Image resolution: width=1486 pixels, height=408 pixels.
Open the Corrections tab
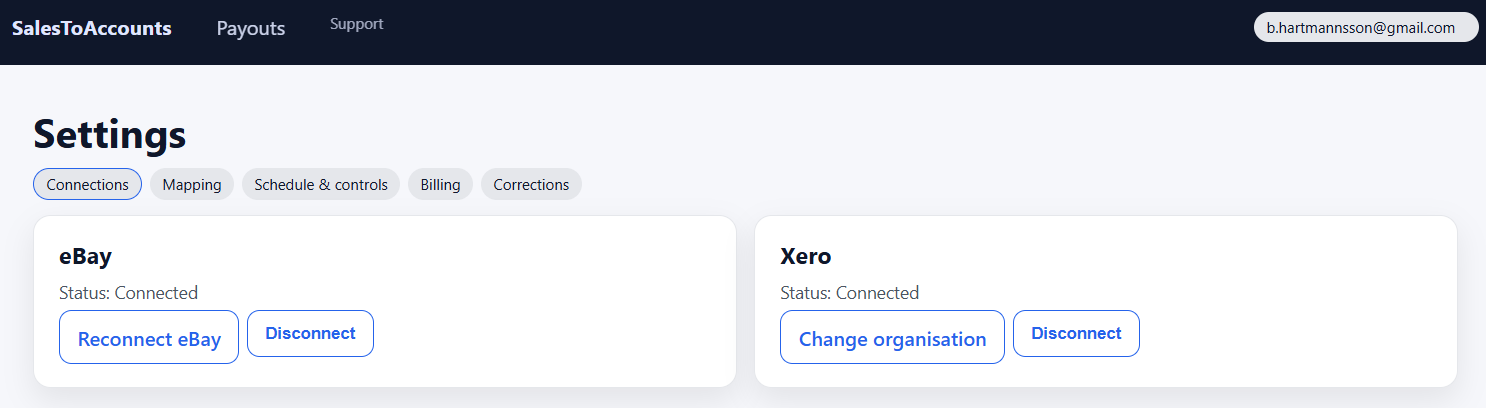click(531, 184)
